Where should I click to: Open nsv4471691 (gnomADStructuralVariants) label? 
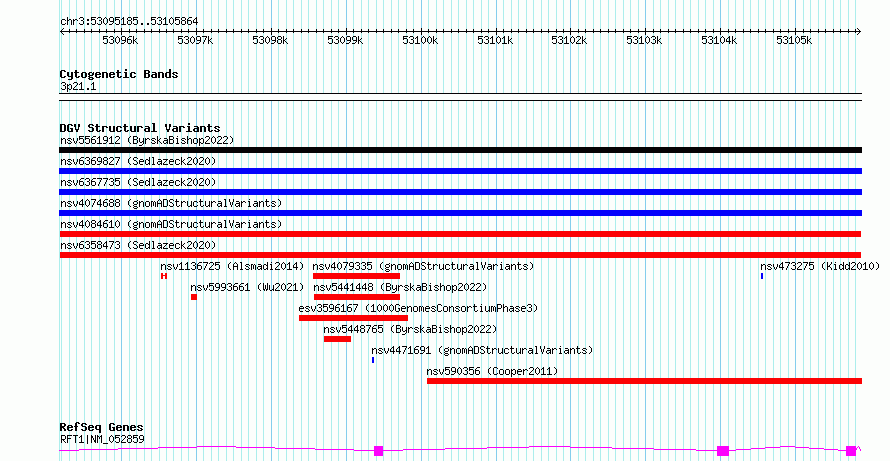tap(482, 350)
